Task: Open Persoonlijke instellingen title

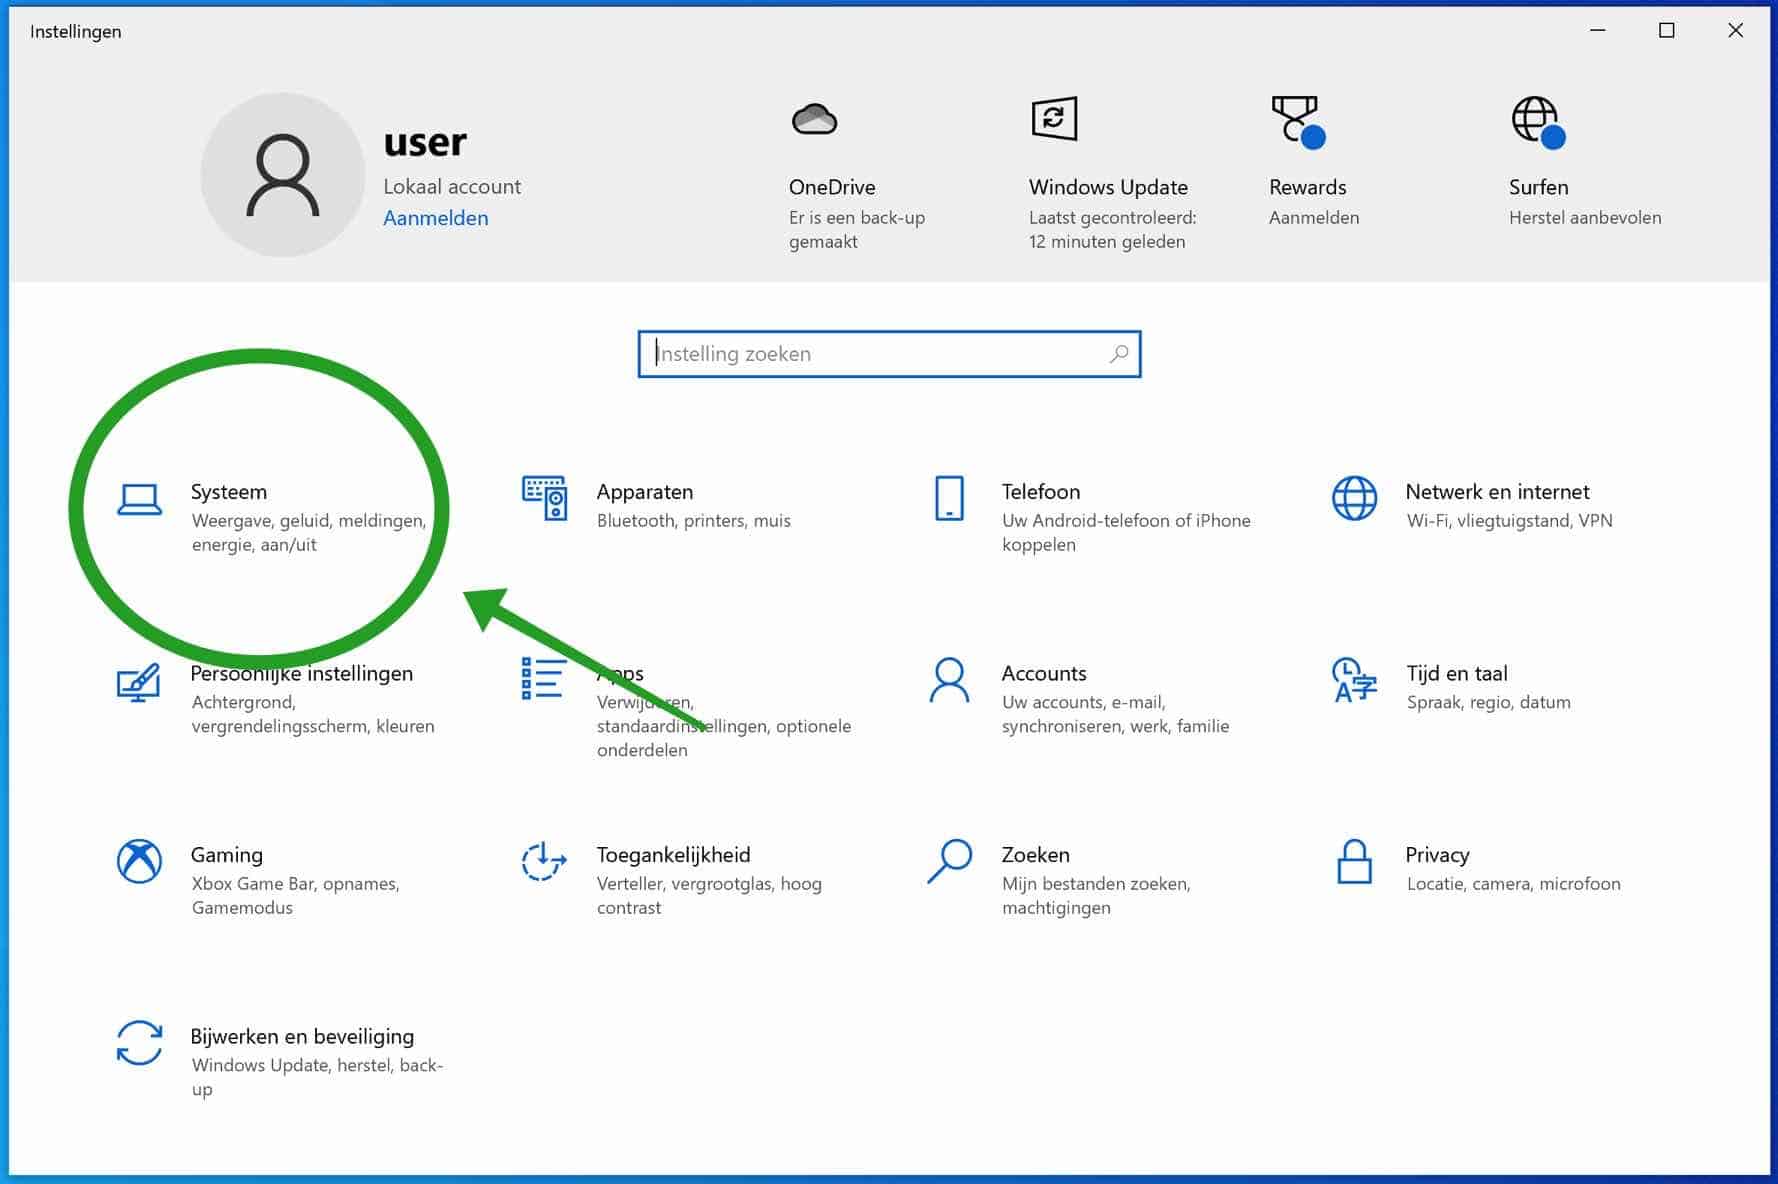Action: (x=302, y=674)
